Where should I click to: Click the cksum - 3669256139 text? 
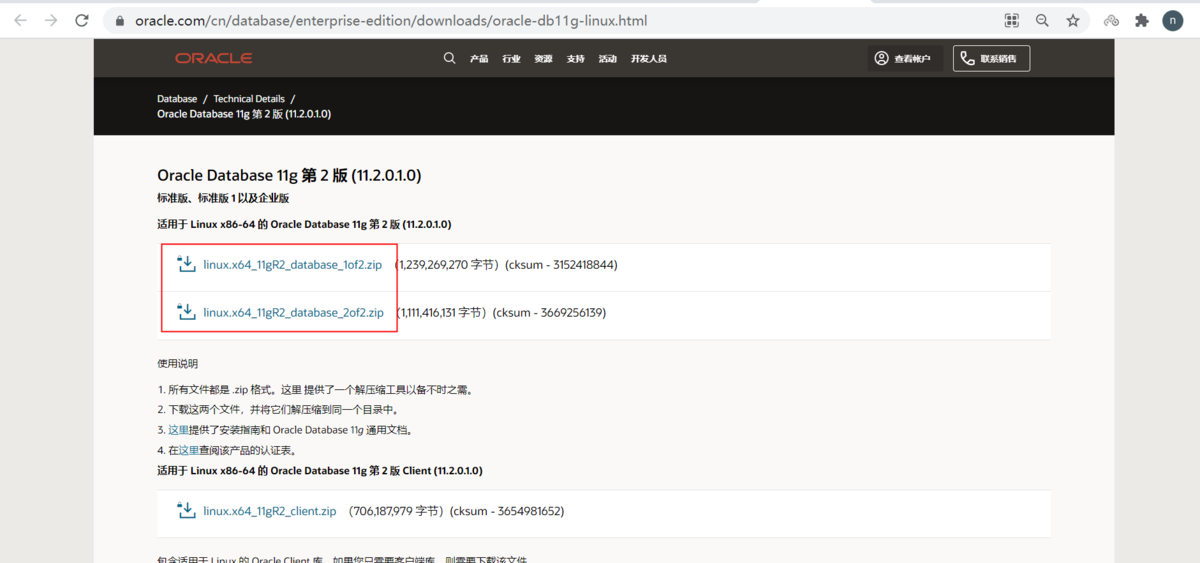(549, 313)
